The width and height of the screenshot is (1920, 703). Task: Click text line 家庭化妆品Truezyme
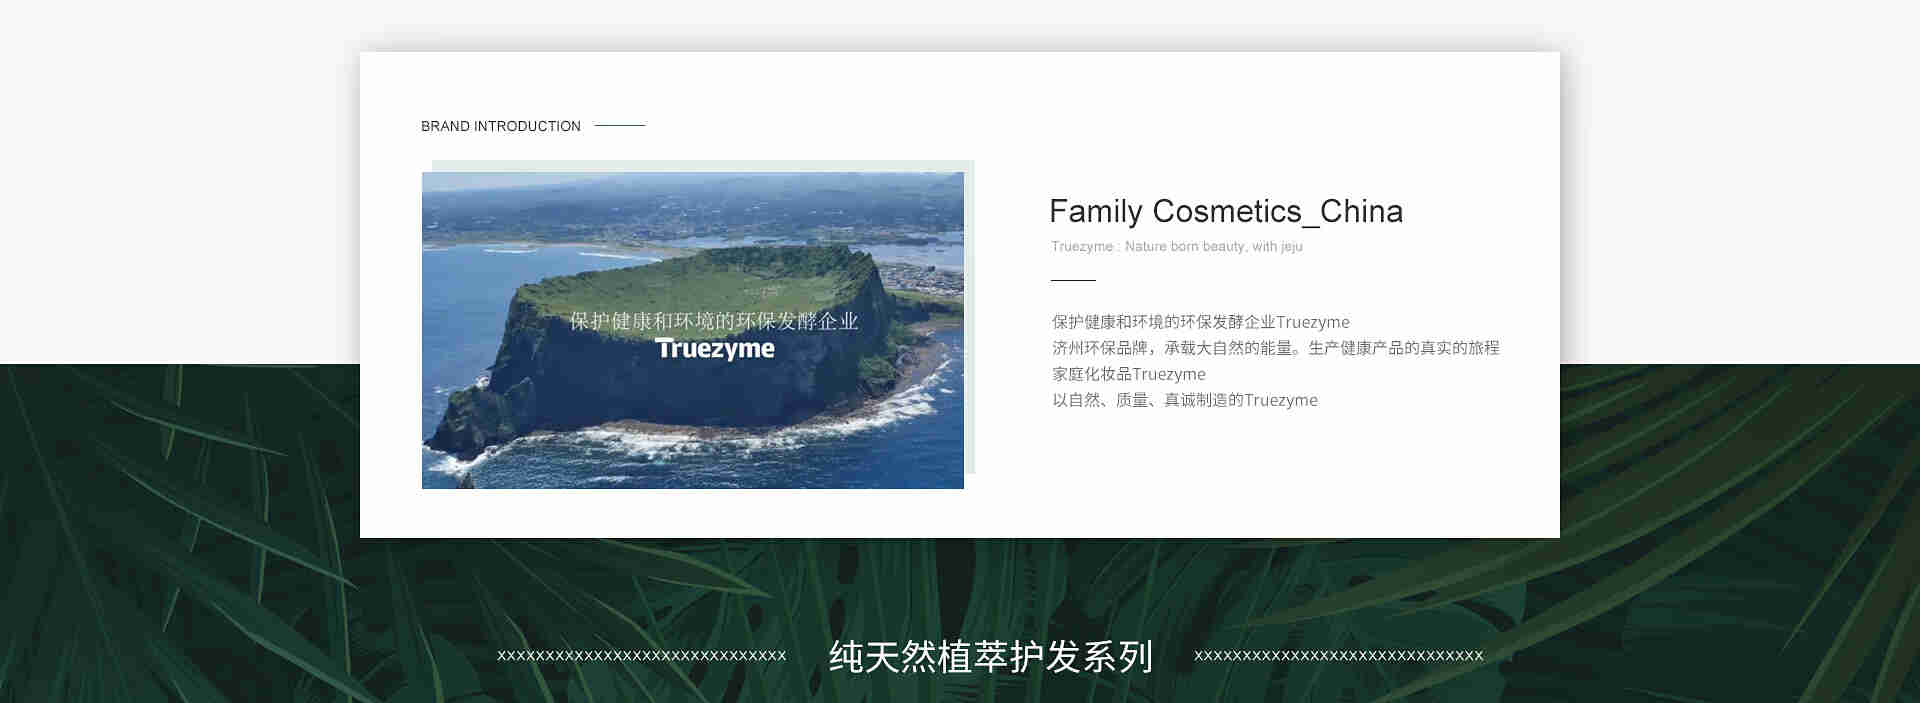point(1129,374)
